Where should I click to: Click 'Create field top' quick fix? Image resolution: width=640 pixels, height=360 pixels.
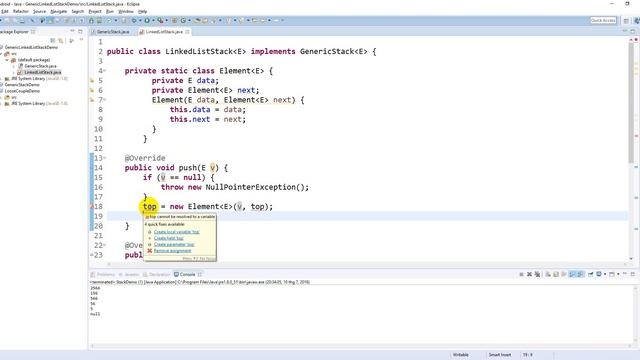tap(169, 238)
